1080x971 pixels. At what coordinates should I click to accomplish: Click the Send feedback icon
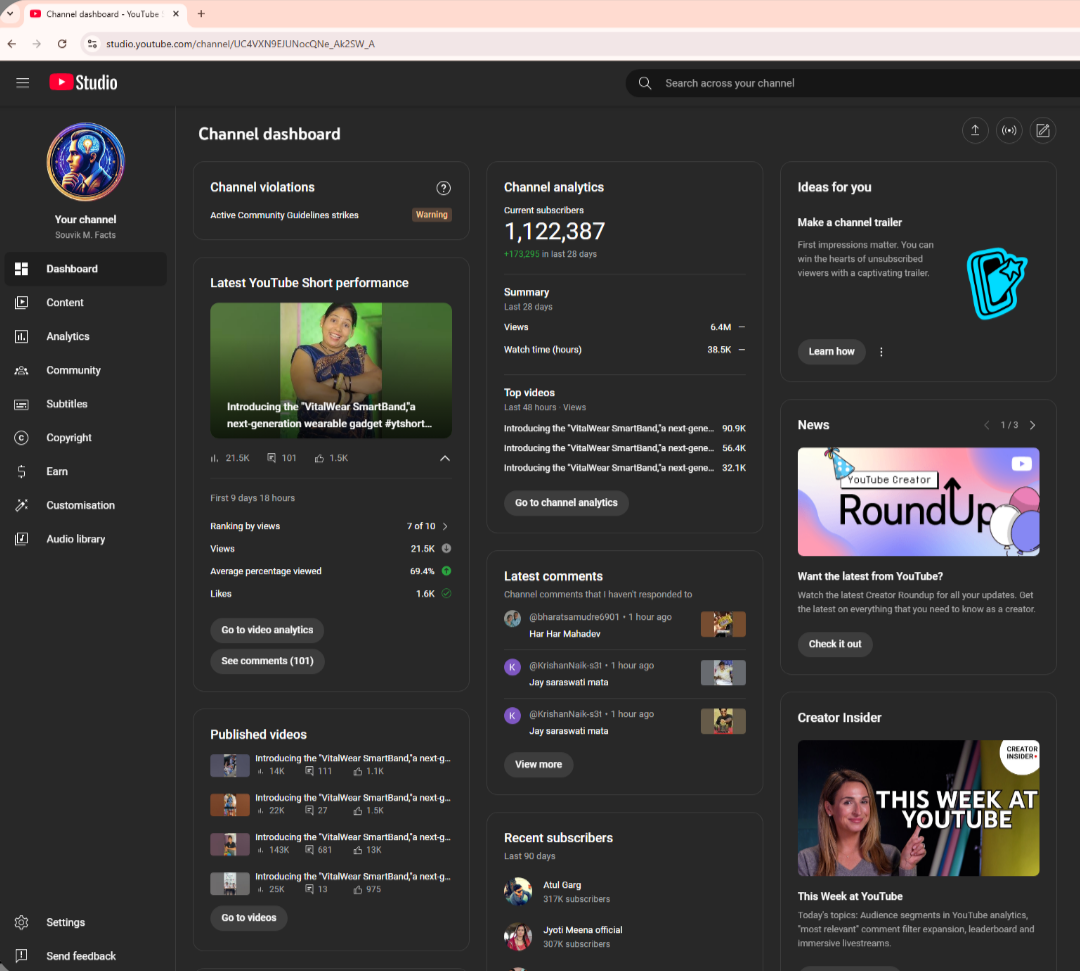pos(21,955)
